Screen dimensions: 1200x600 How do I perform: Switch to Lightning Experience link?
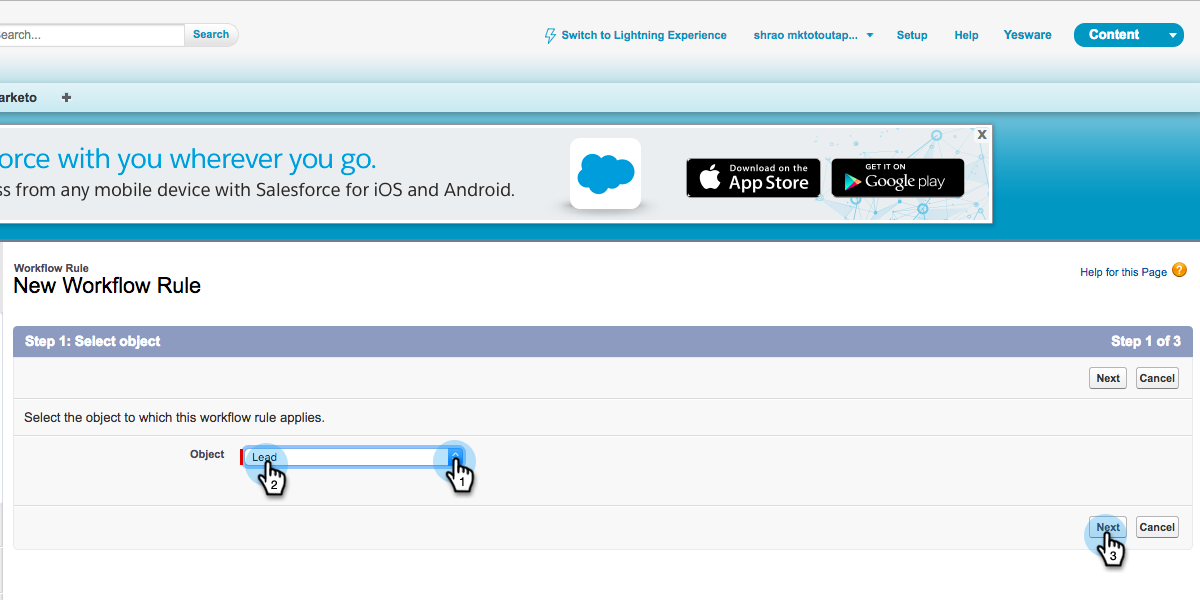644,35
